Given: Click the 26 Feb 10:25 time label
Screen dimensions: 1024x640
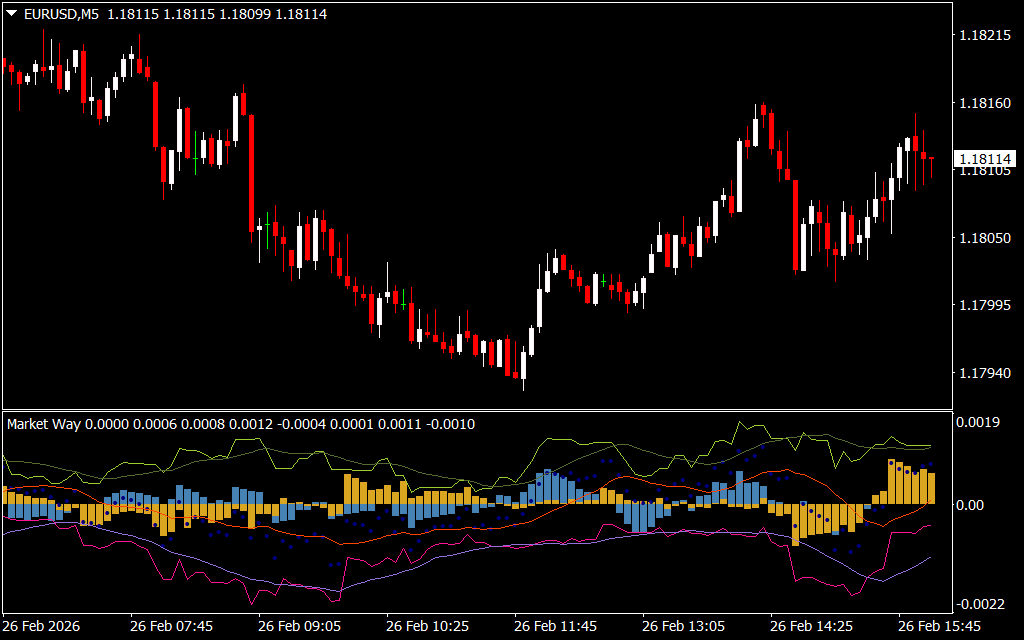Looking at the screenshot, I should 427,626.
